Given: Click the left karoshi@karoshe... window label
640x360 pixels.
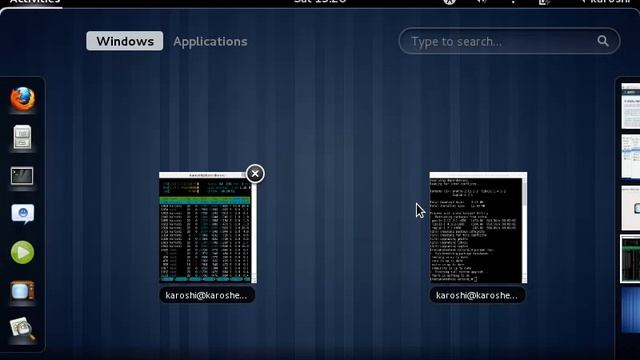Looking at the screenshot, I should (207, 295).
